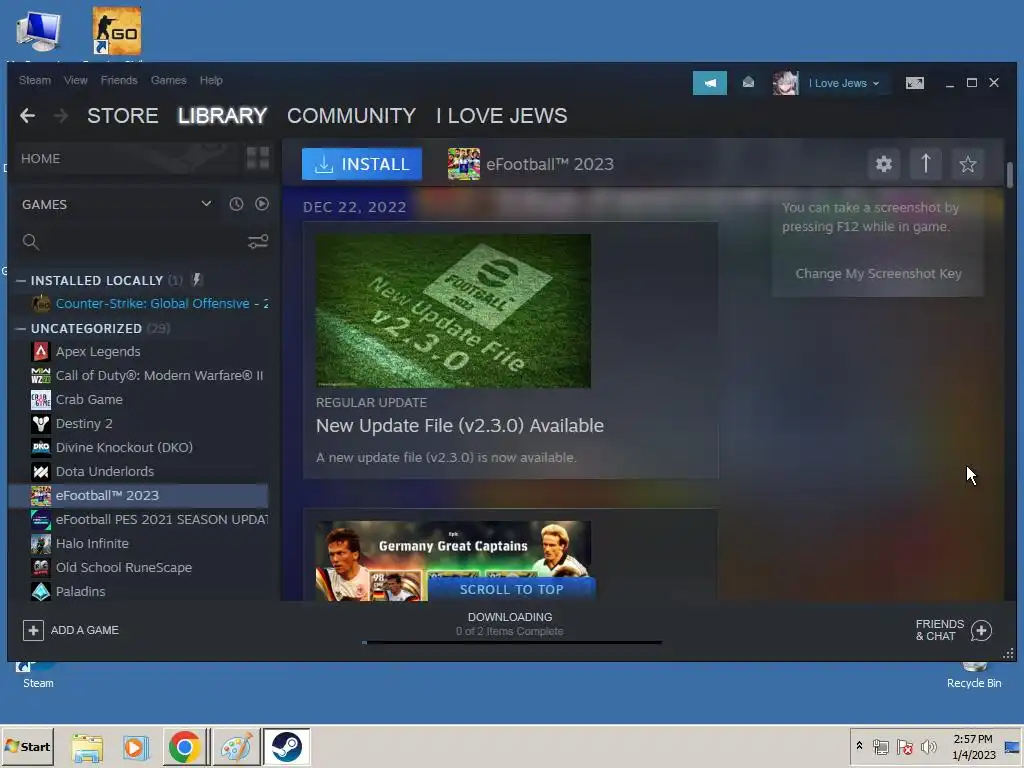This screenshot has height=768, width=1024.
Task: Open the Steam menu
Action: click(x=35, y=80)
